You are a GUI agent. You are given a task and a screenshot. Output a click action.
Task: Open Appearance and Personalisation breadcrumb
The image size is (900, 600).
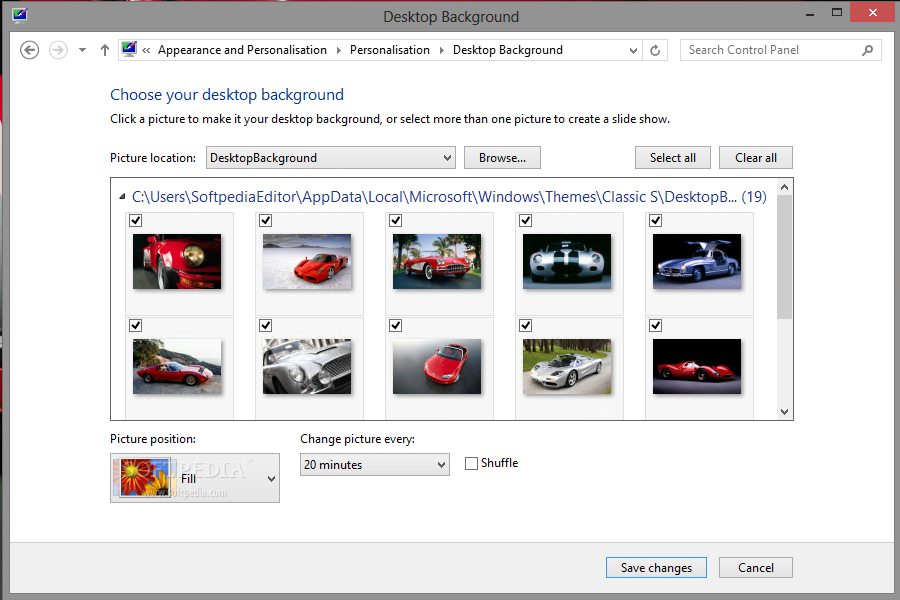[242, 50]
